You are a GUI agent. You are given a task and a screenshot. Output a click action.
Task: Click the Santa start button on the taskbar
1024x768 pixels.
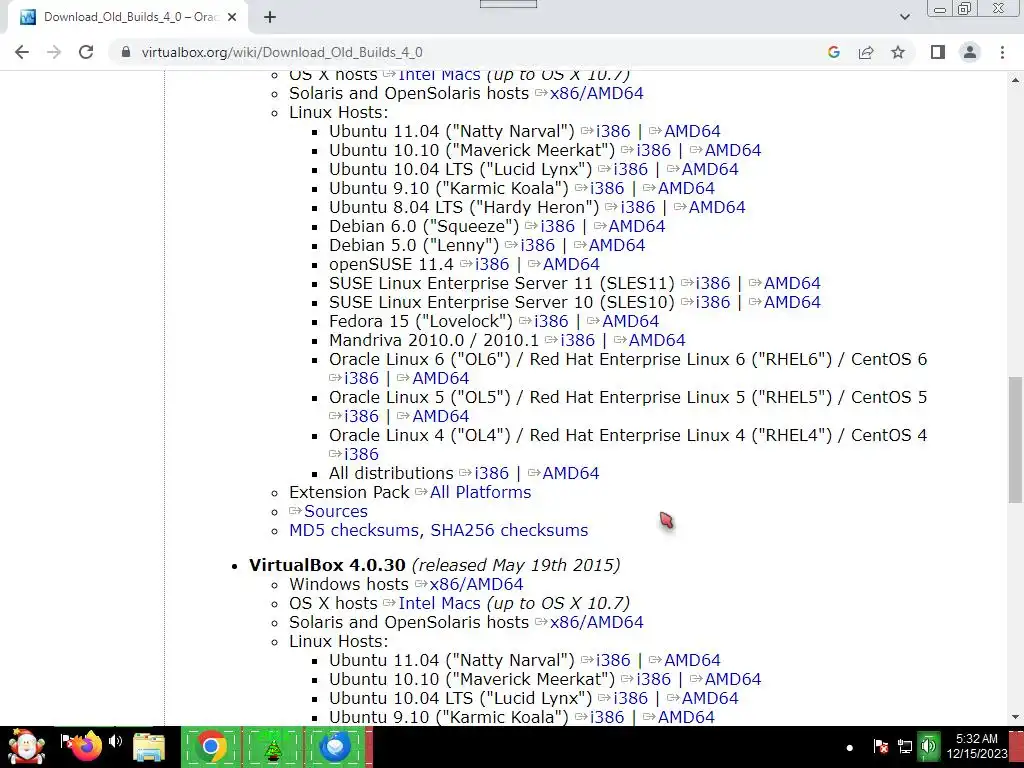tap(26, 747)
